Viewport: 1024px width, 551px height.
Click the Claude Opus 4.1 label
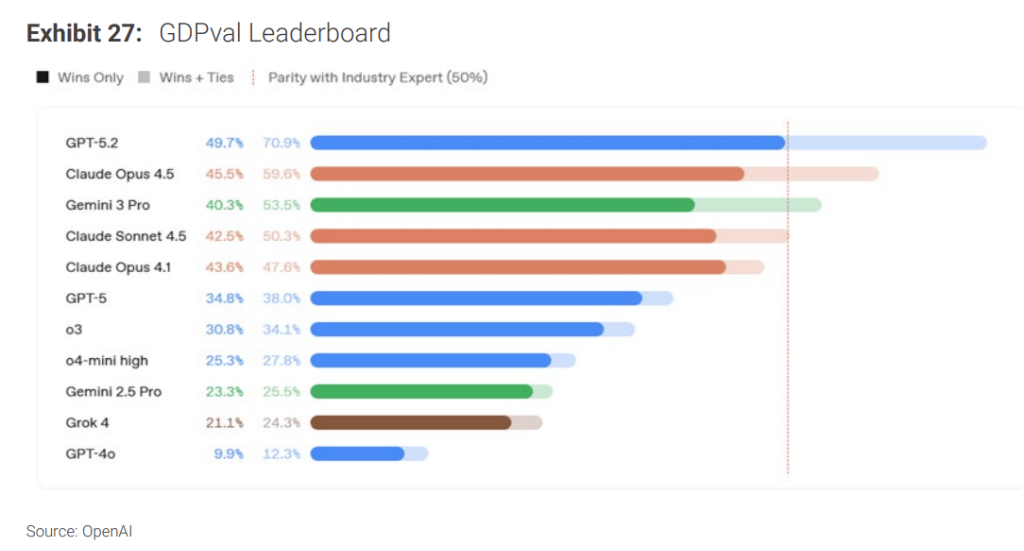click(x=118, y=267)
